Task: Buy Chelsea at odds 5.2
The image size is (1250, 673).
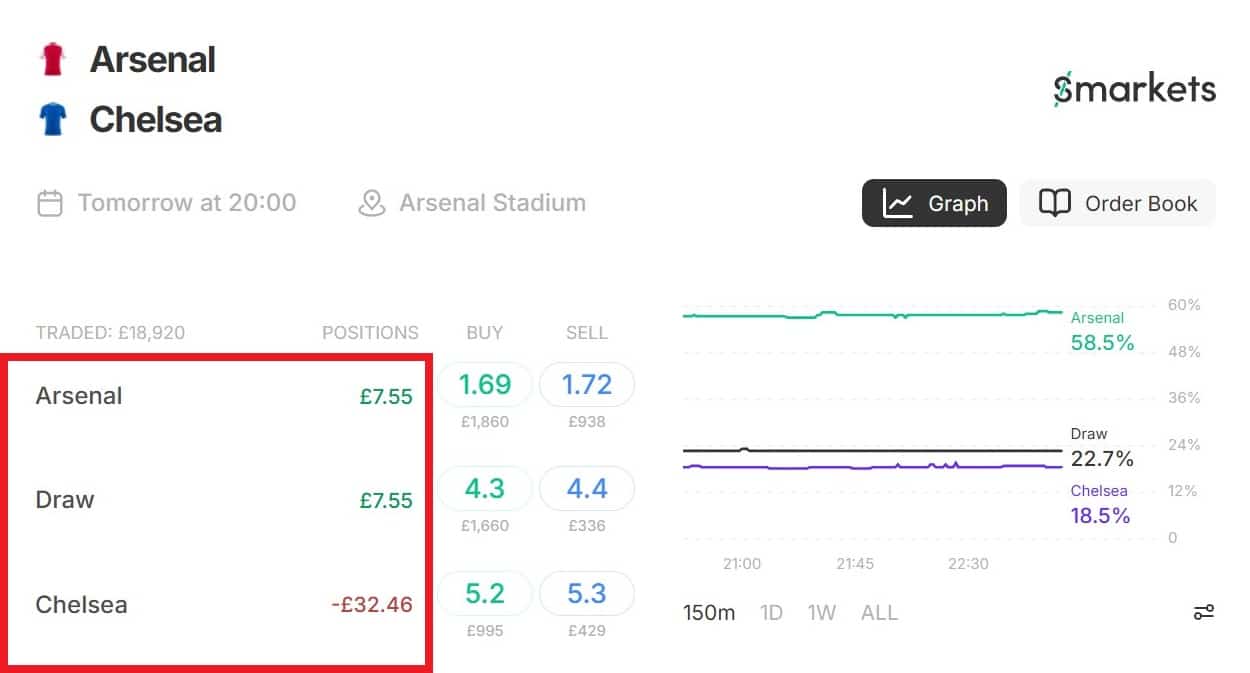Action: click(485, 594)
